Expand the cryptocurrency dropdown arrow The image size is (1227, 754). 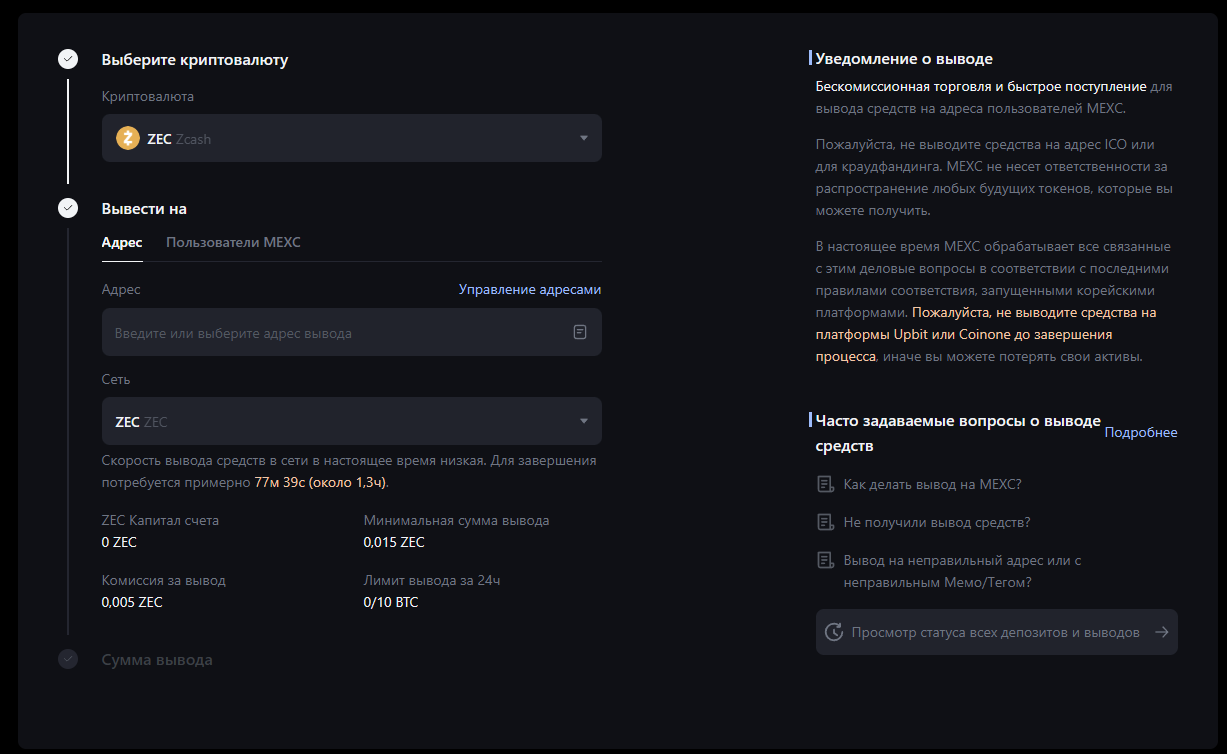coord(584,138)
